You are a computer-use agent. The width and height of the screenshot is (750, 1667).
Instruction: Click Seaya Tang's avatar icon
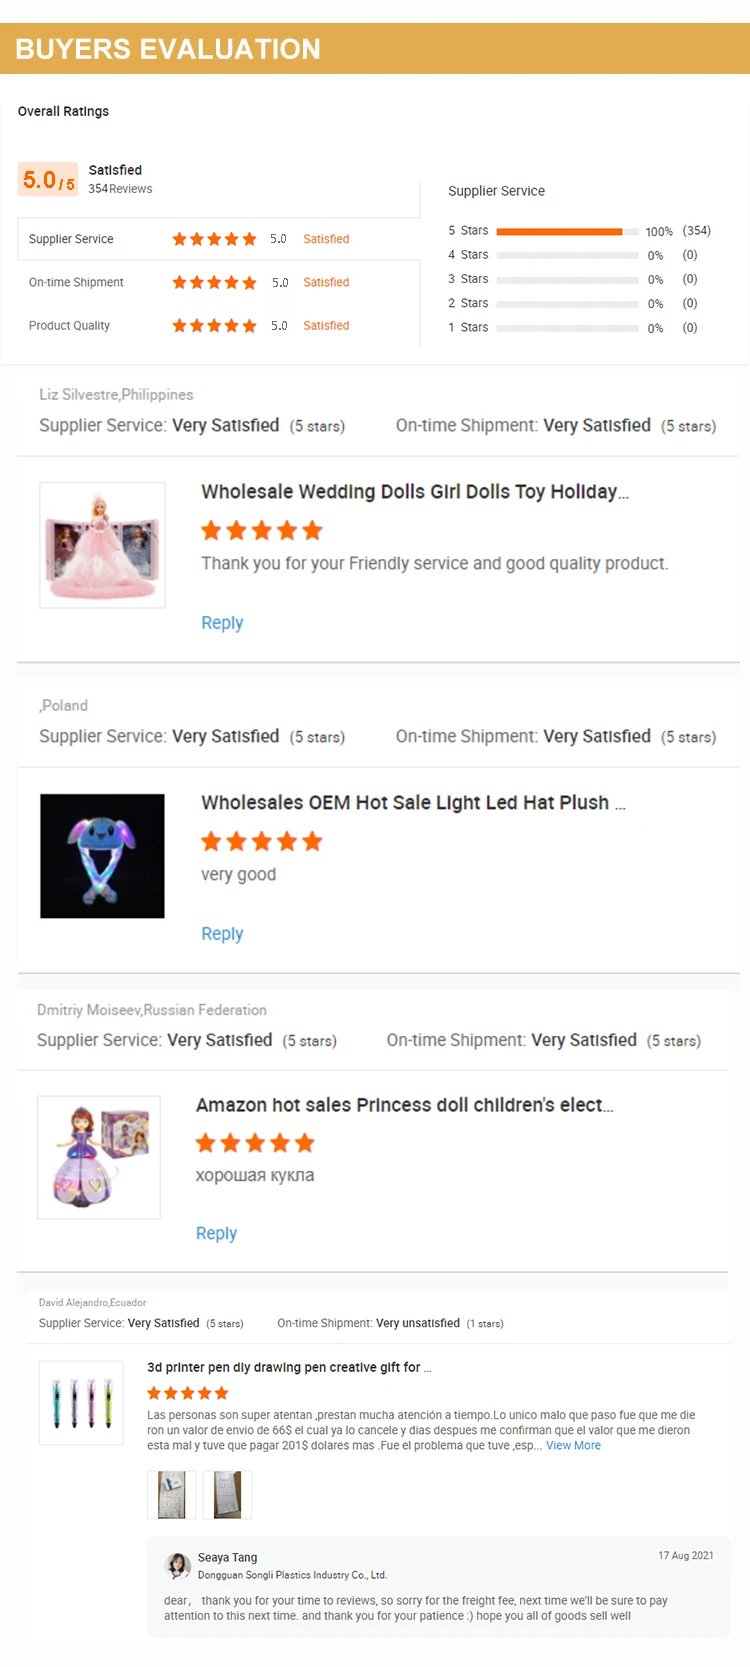pyautogui.click(x=178, y=1565)
